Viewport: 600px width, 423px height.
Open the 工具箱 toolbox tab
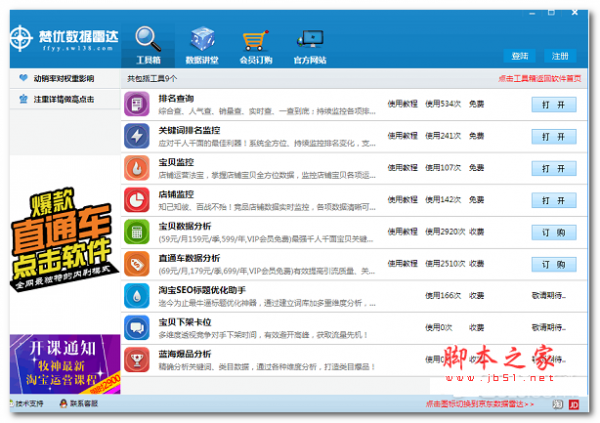(149, 43)
